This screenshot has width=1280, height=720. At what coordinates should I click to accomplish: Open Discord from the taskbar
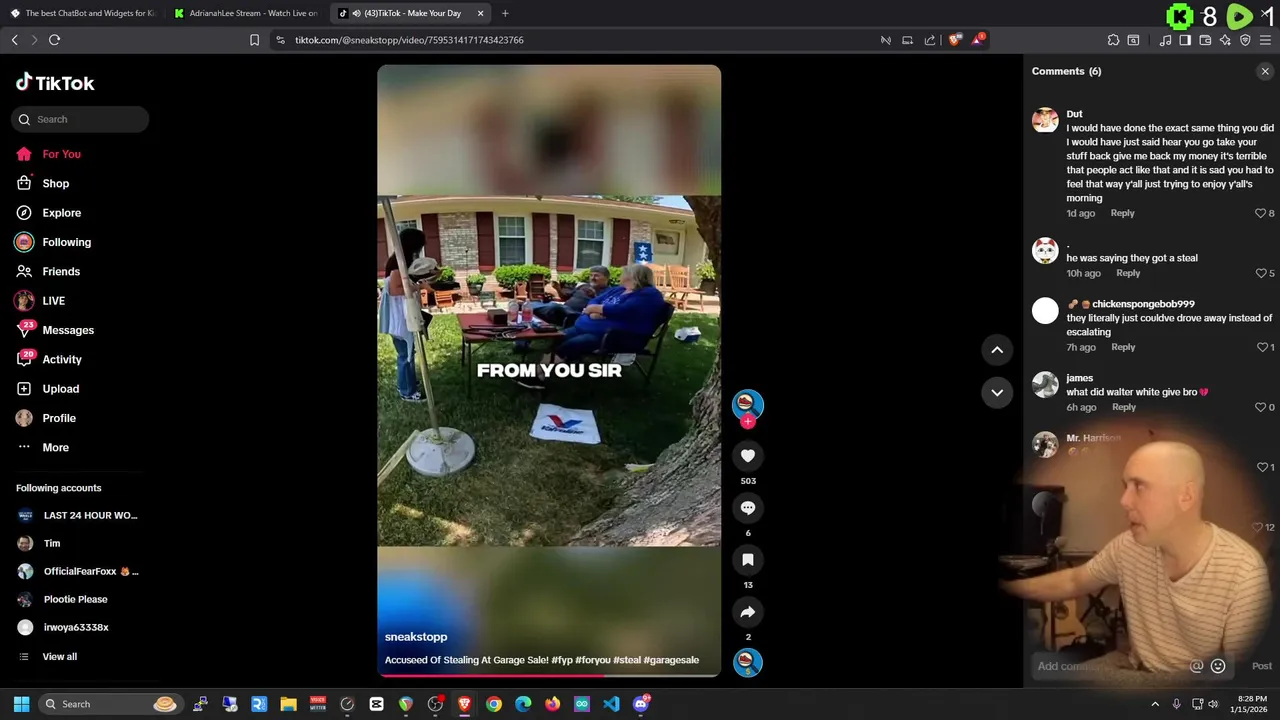click(641, 704)
